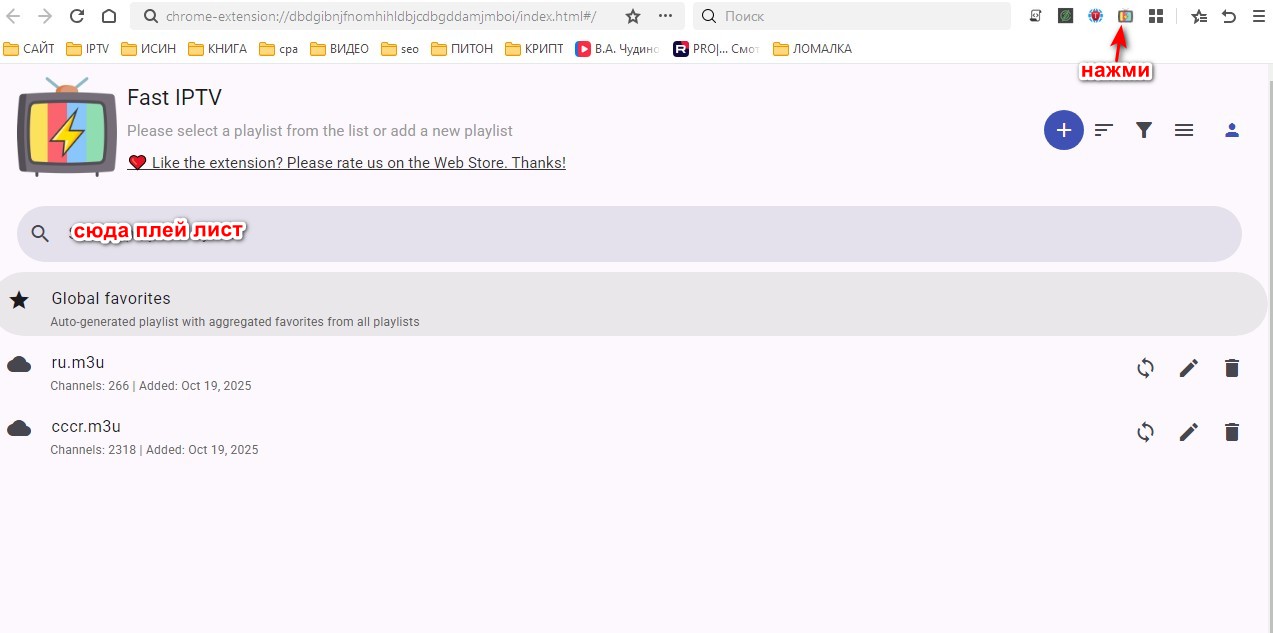Edit the ru.m3u playlist
1273x633 pixels.
tap(1188, 368)
